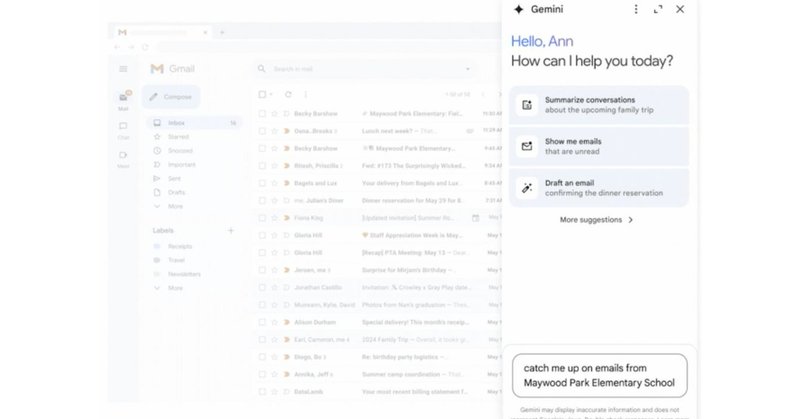Open a new browser tab
This screenshot has width=800, height=419.
221,32
